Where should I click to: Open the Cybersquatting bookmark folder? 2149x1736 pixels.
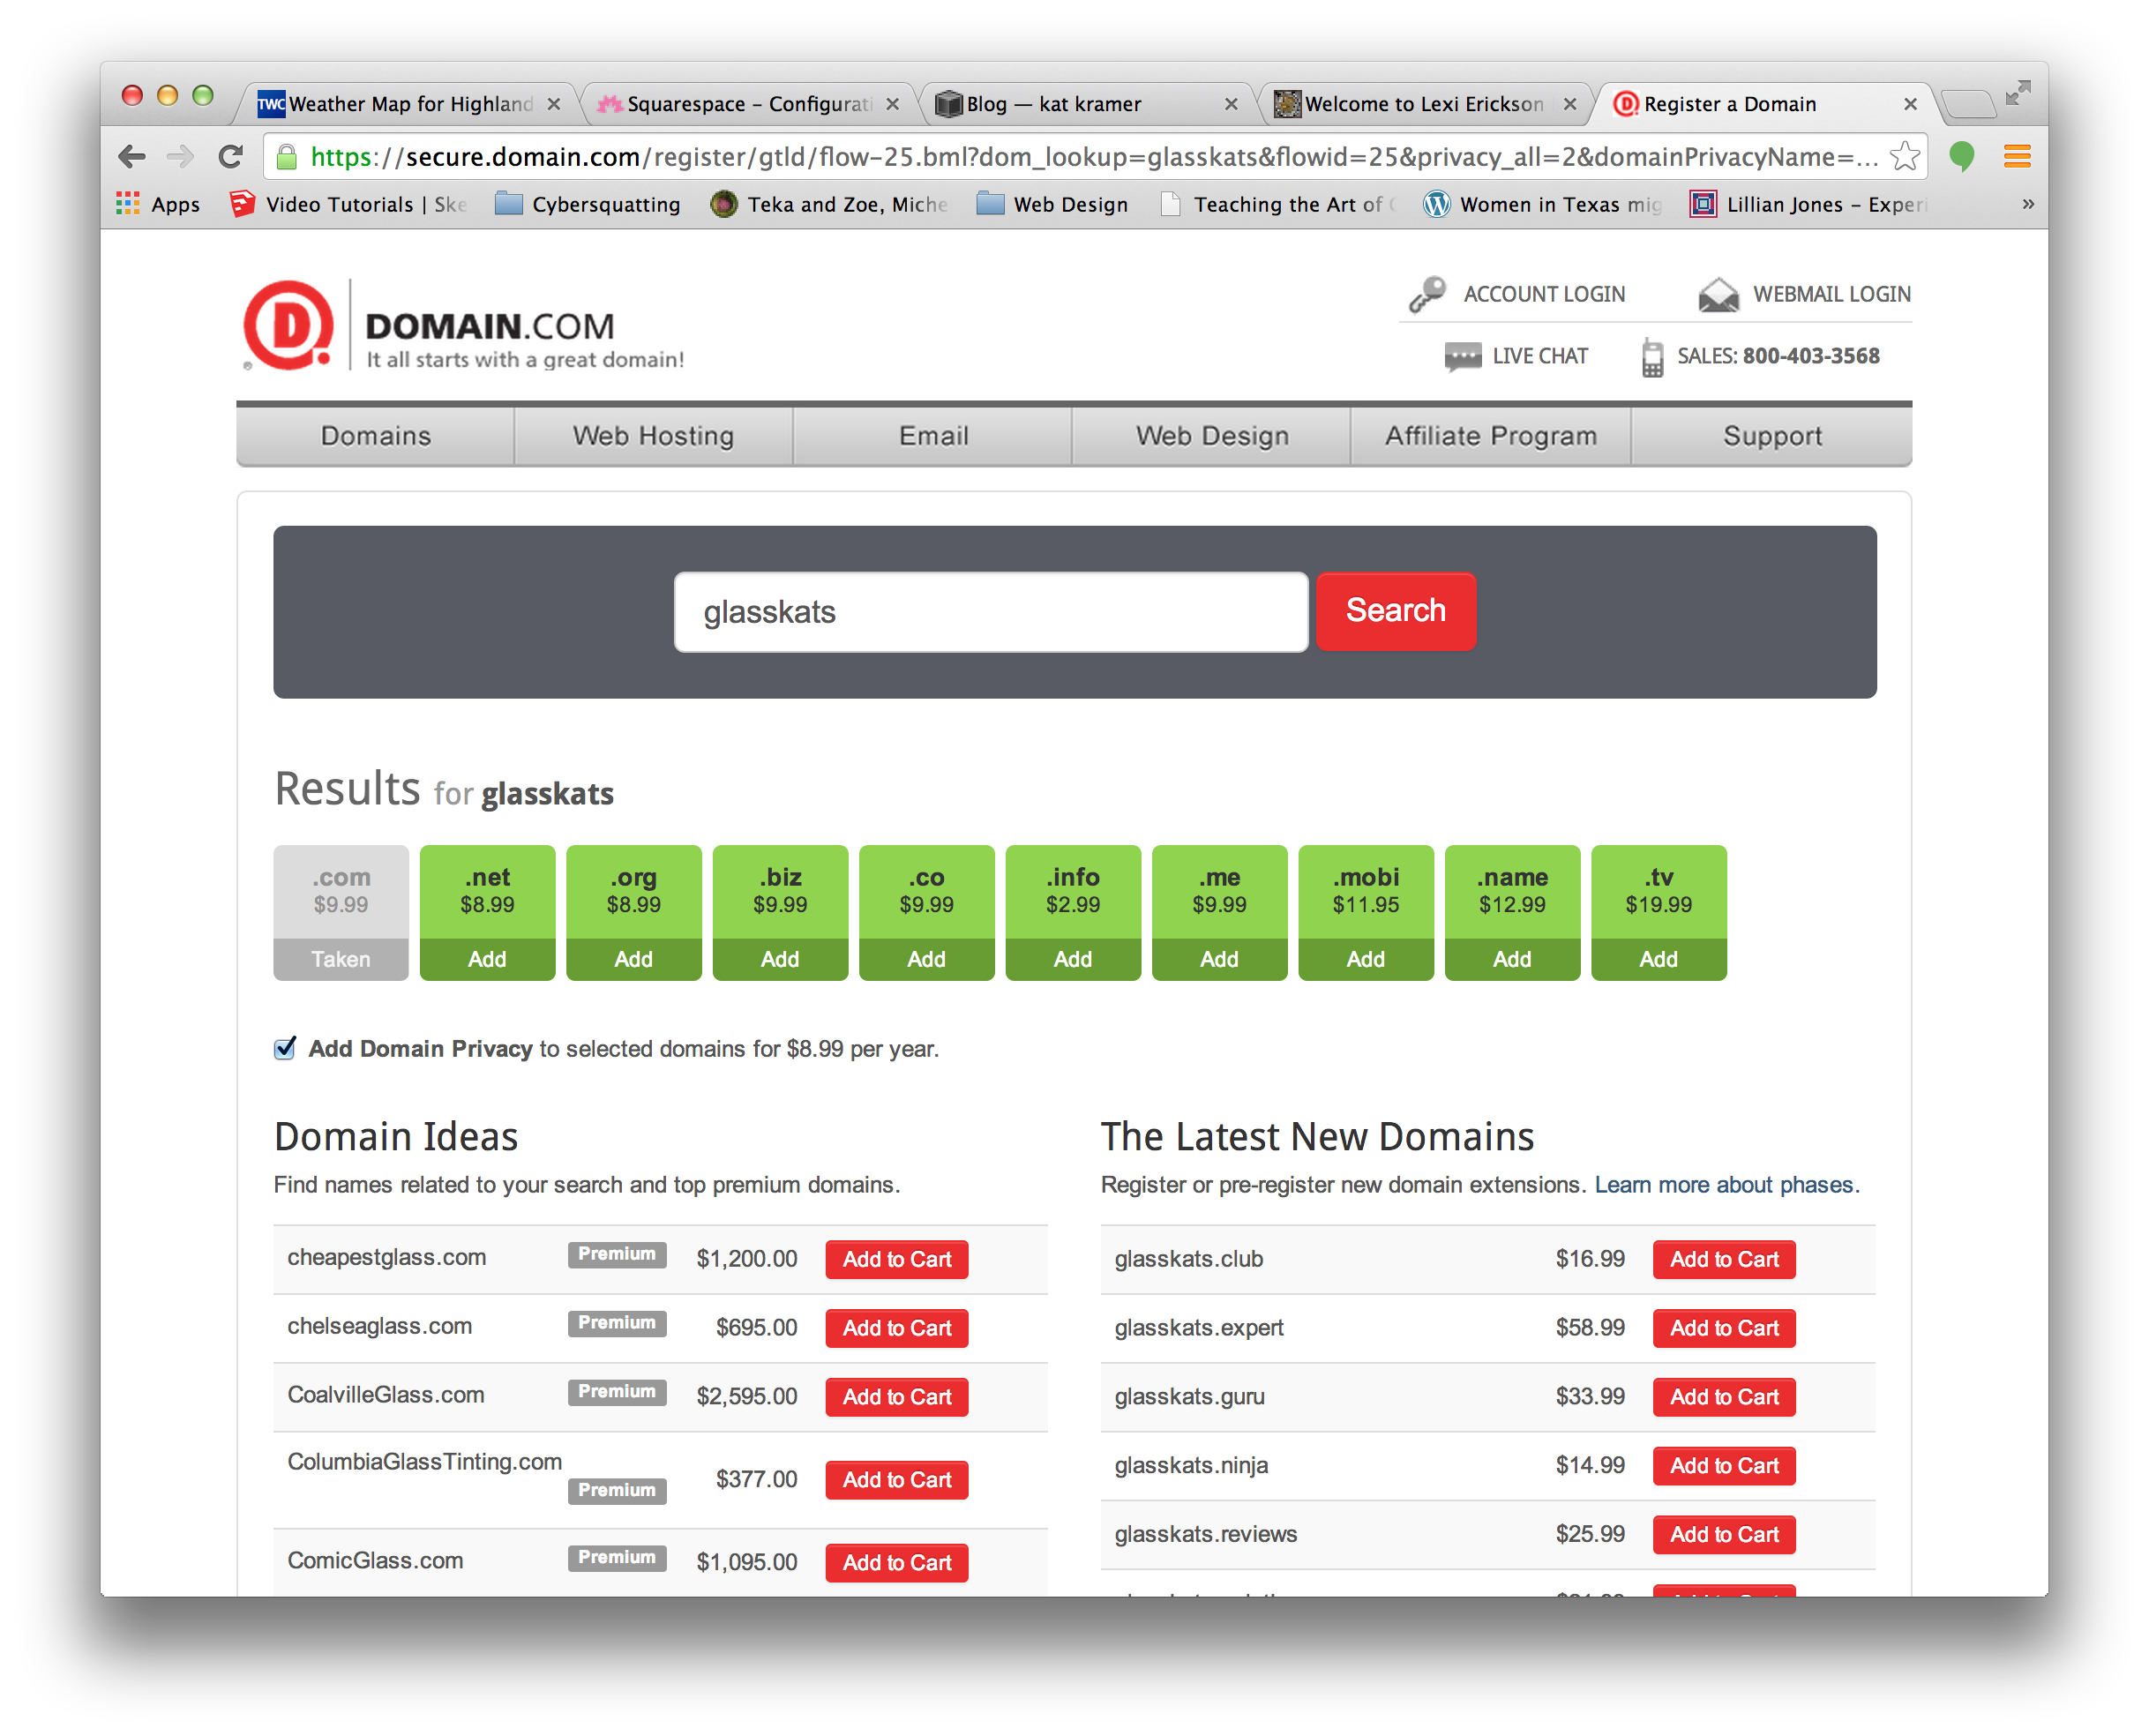pos(588,204)
